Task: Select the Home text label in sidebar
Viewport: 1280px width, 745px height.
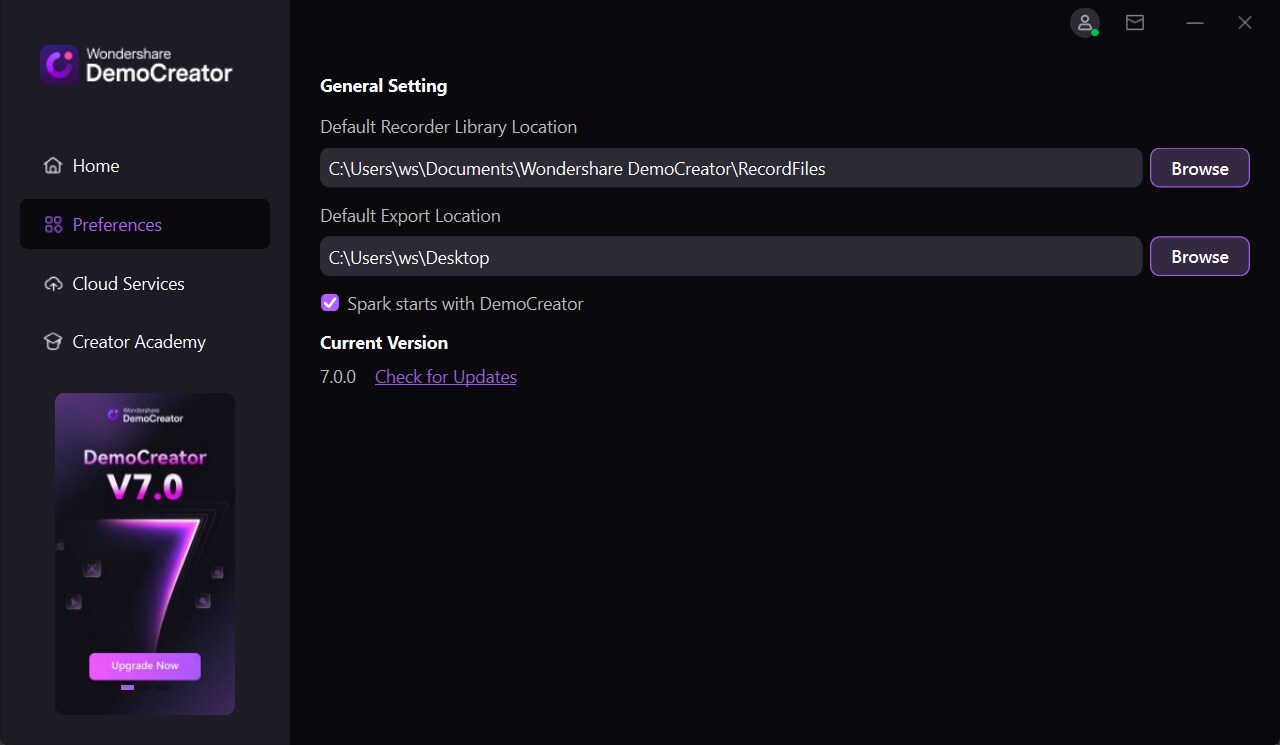Action: (96, 166)
